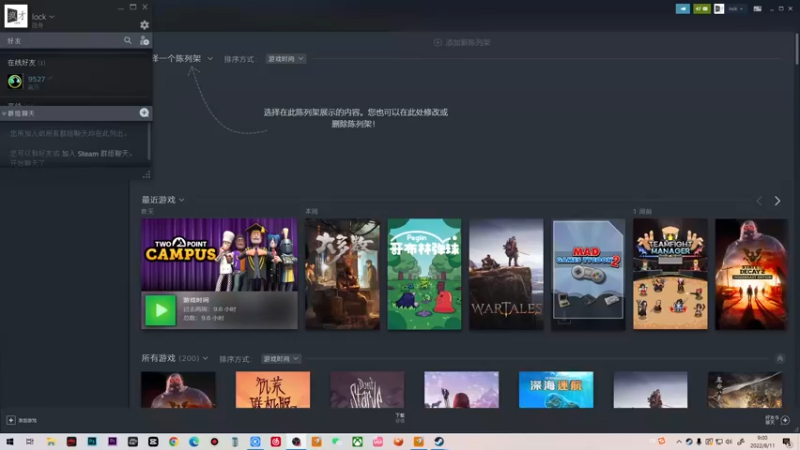Open Microsoft Edge from taskbar
Image resolution: width=800 pixels, height=450 pixels.
(x=194, y=442)
